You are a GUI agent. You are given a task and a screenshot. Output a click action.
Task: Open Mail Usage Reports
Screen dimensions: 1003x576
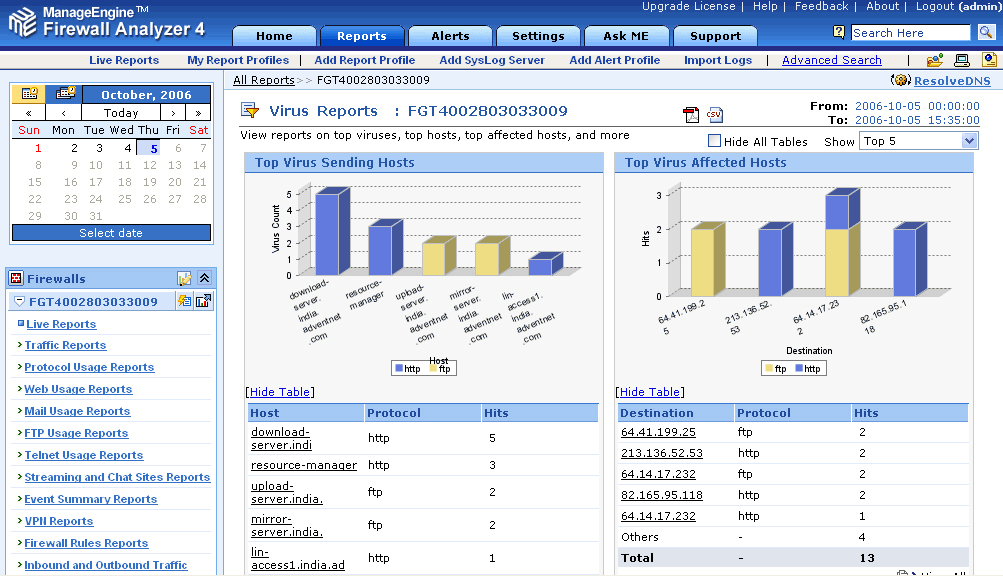tap(77, 411)
